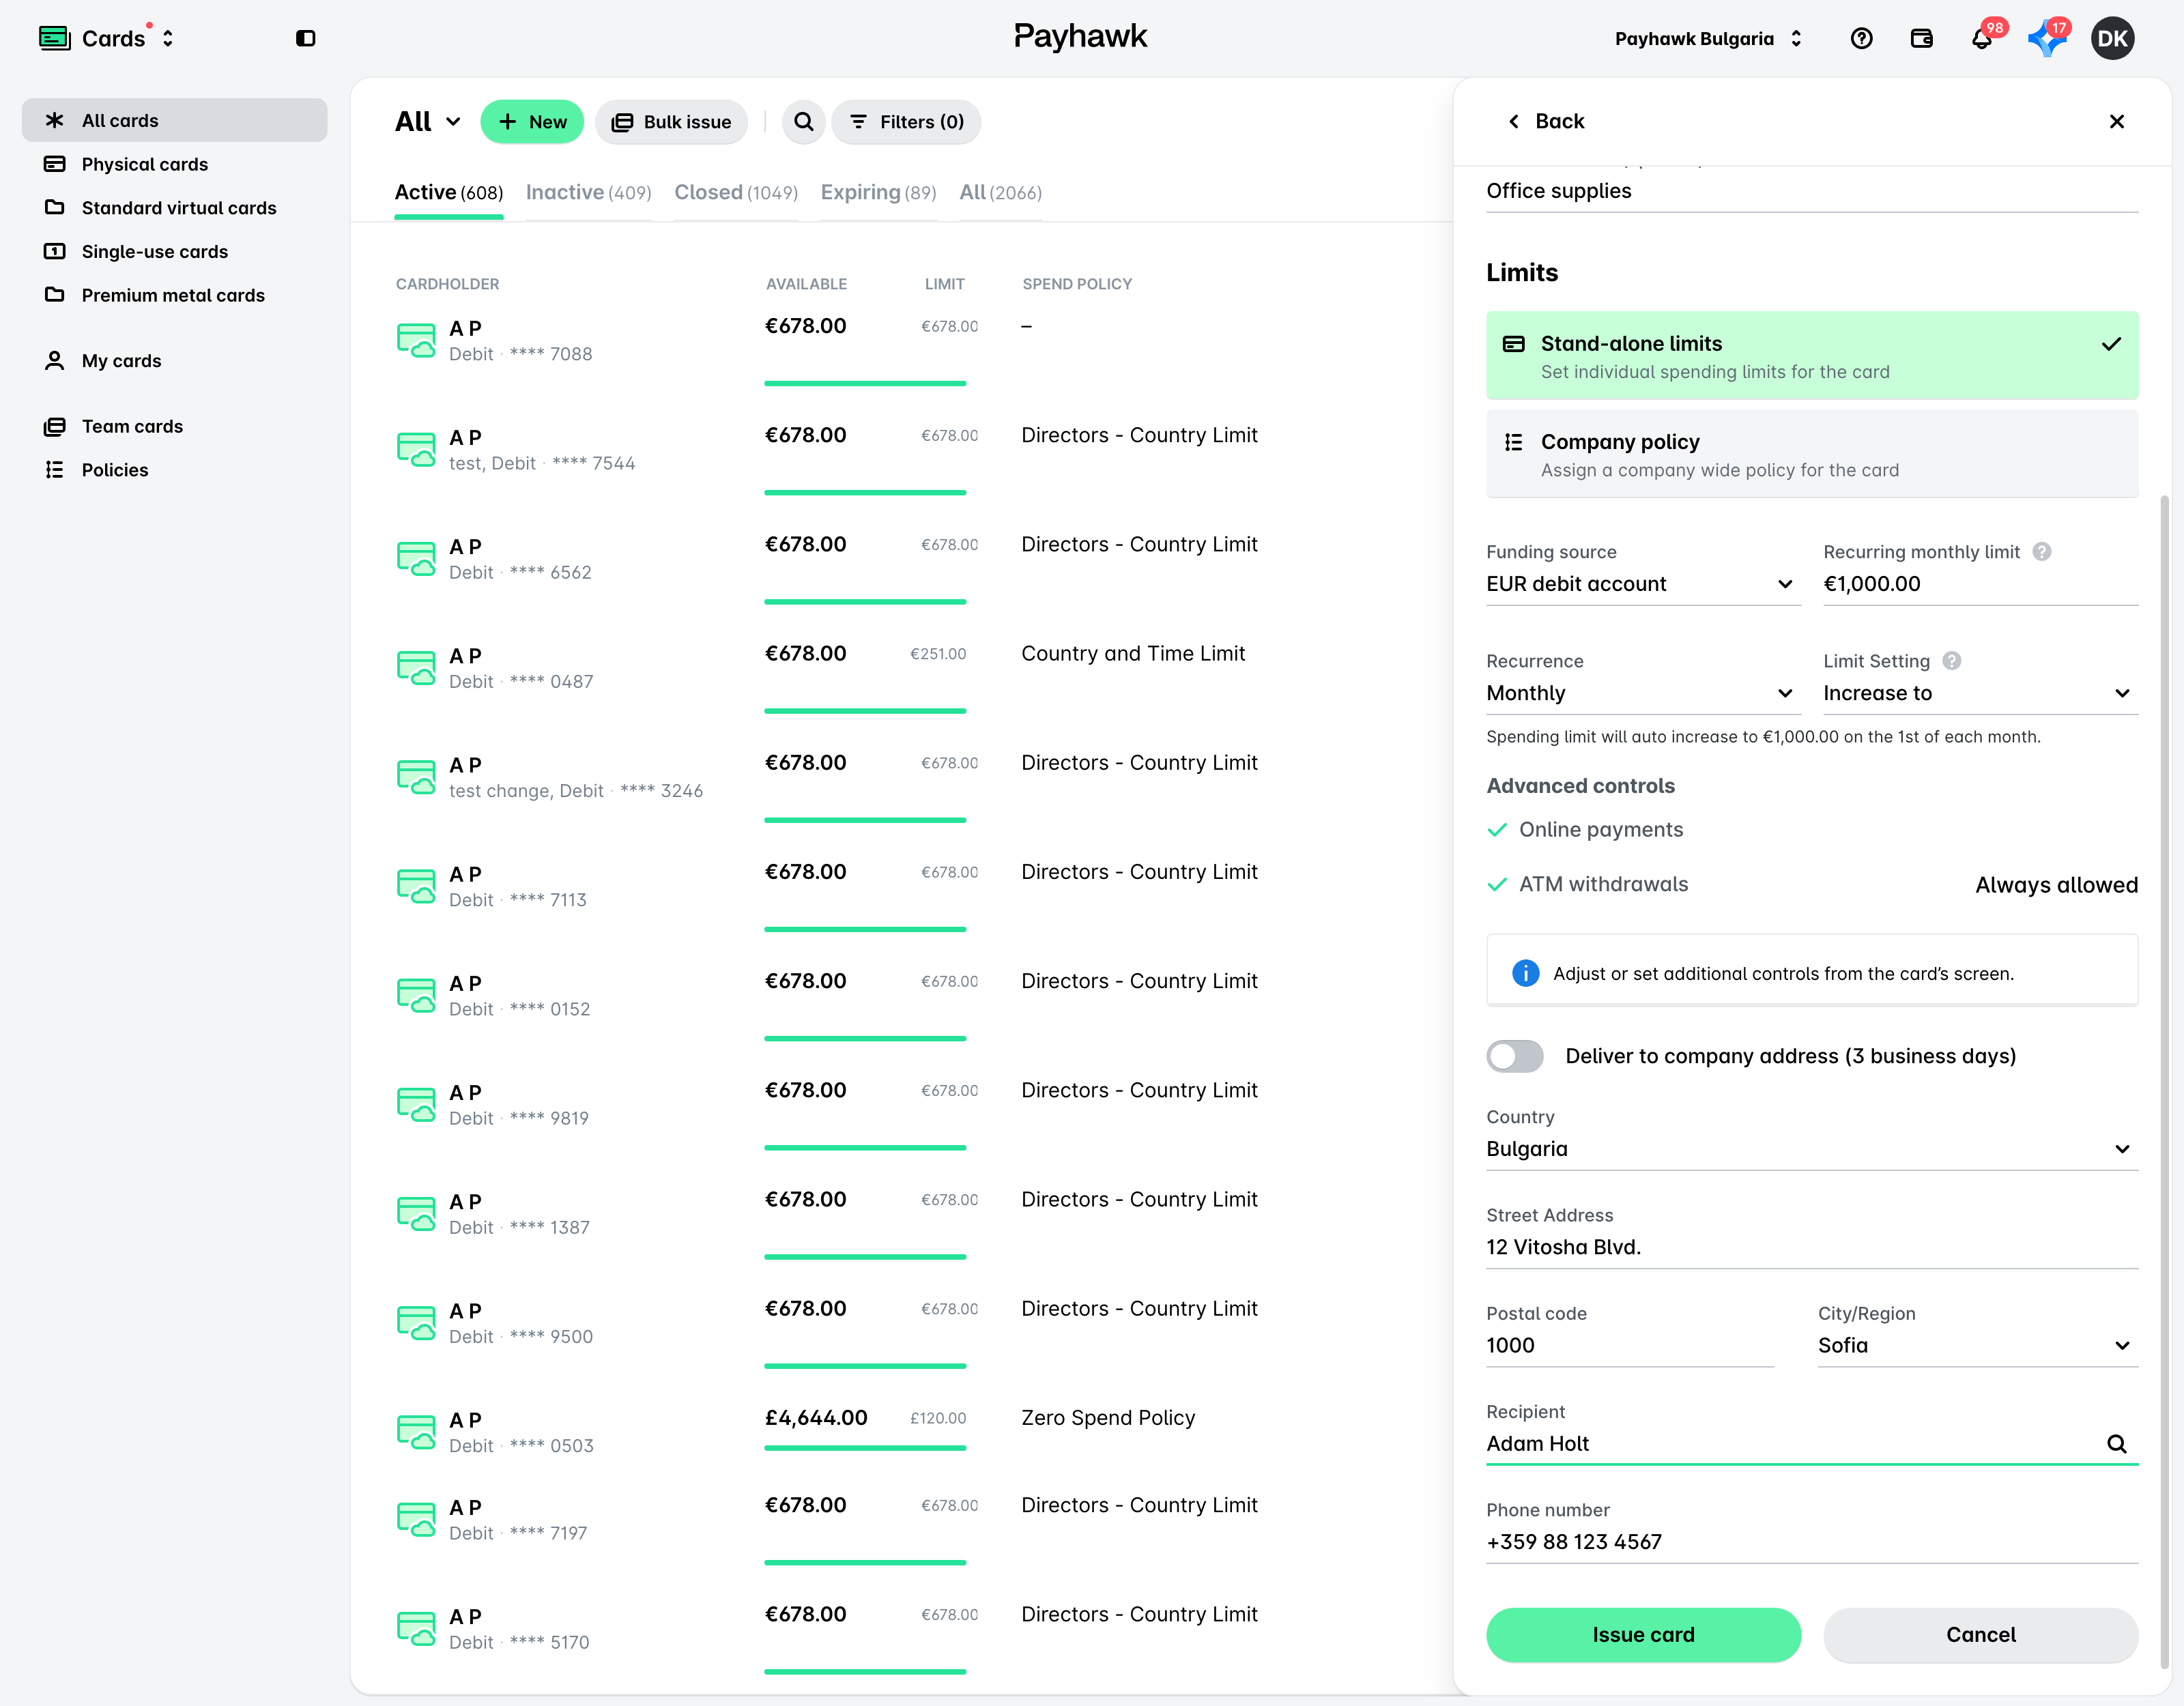2184x1706 pixels.
Task: Switch to the Closed tab
Action: (x=735, y=192)
